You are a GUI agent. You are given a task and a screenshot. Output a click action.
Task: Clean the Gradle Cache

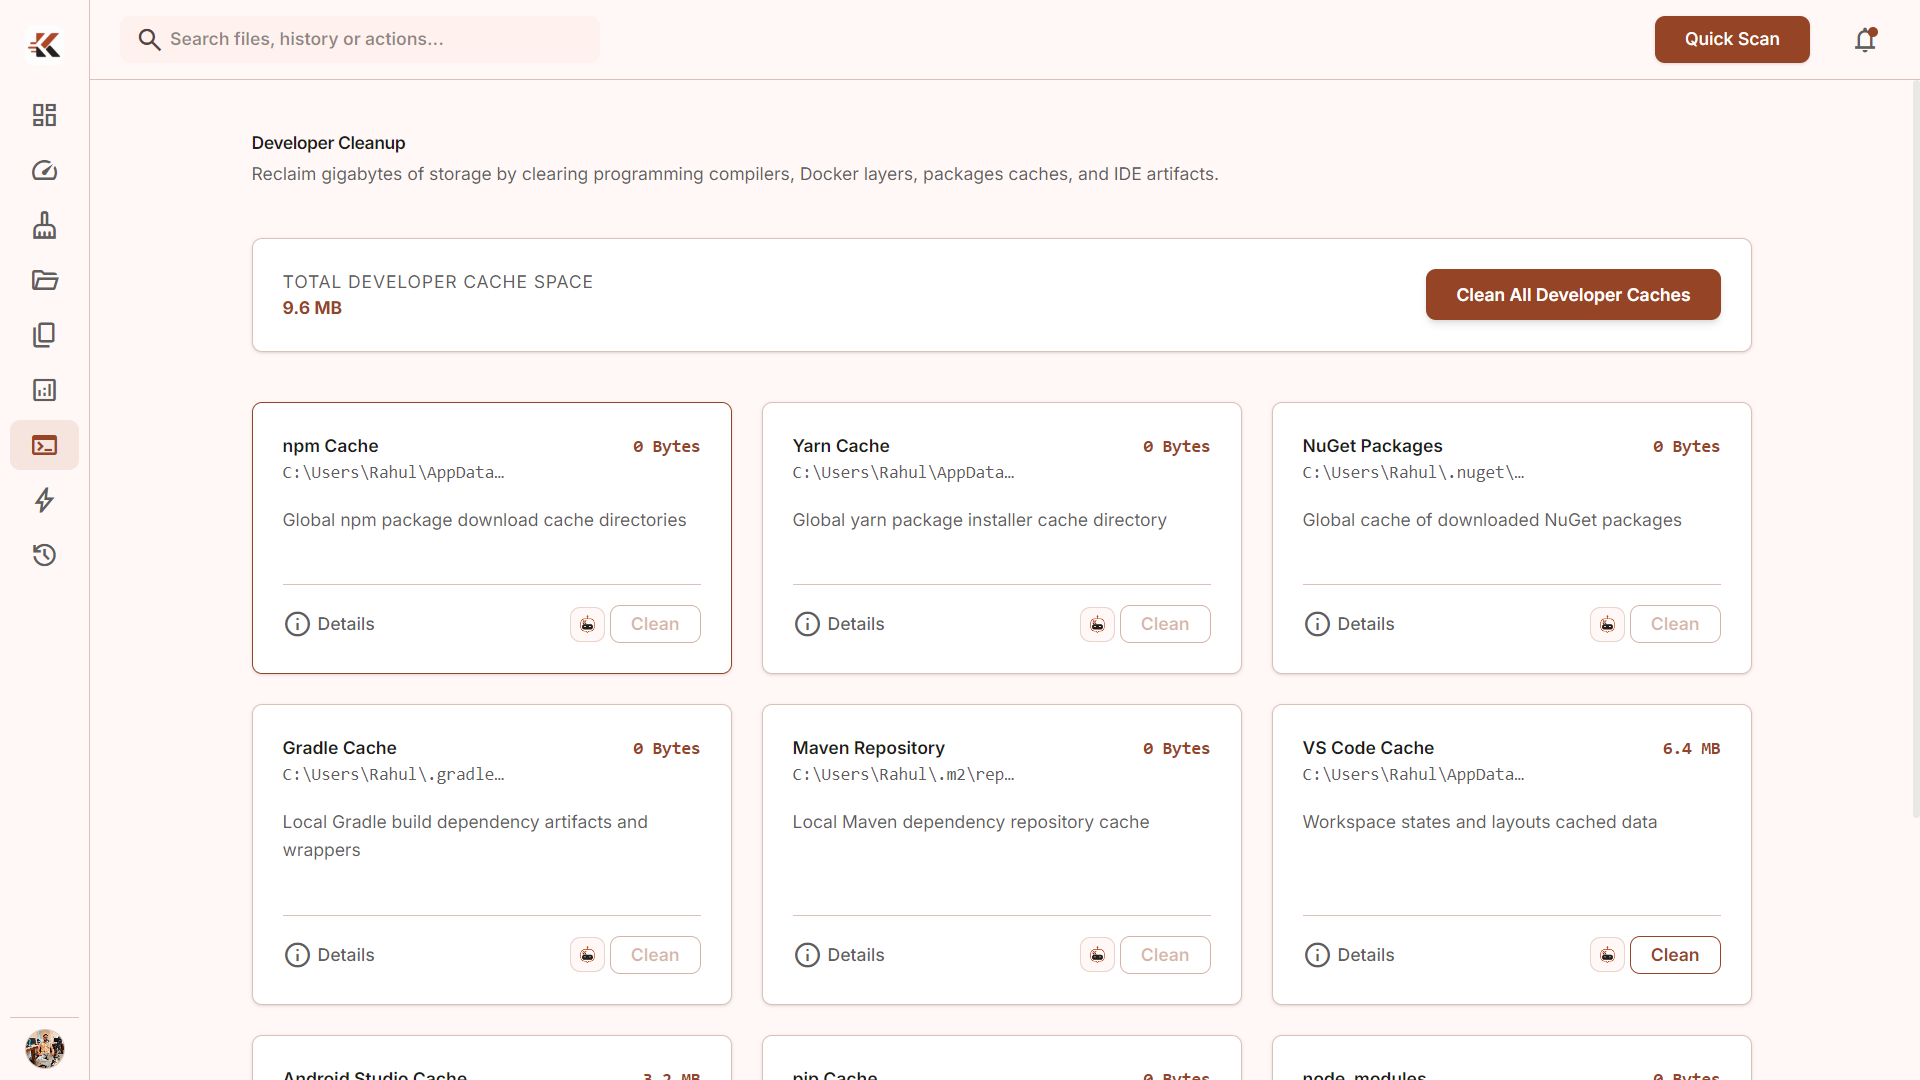click(655, 955)
